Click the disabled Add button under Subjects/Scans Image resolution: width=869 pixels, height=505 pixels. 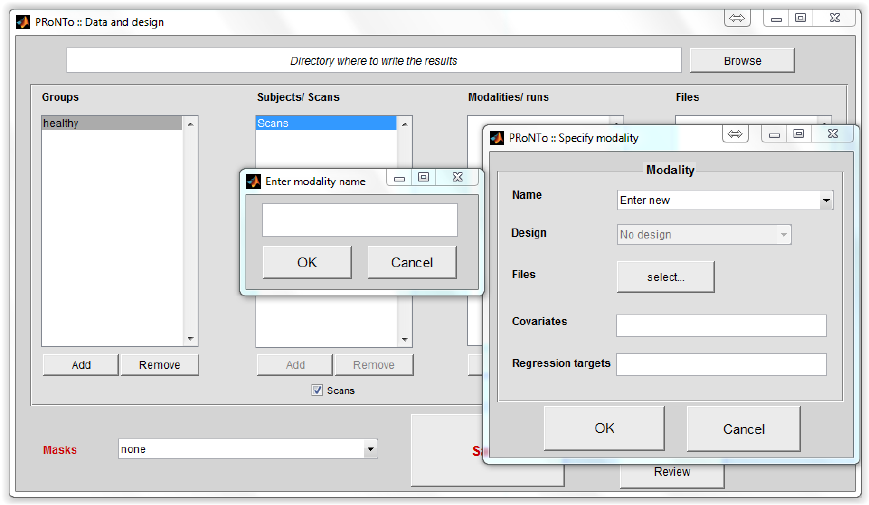(295, 365)
